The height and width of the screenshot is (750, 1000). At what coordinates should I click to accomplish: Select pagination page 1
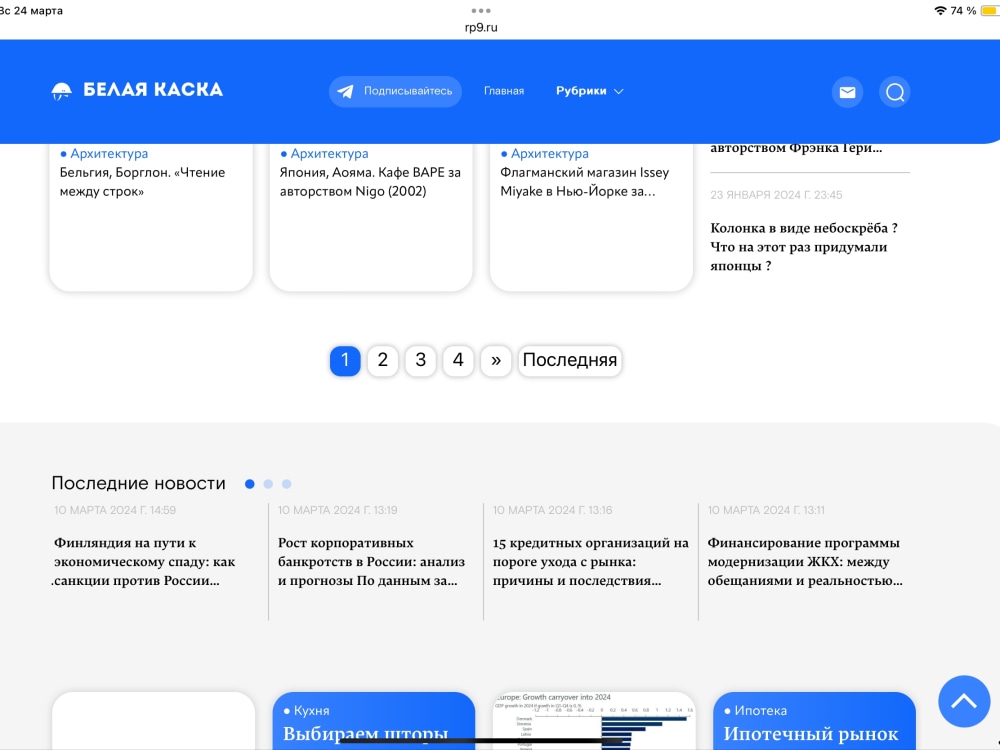point(345,360)
